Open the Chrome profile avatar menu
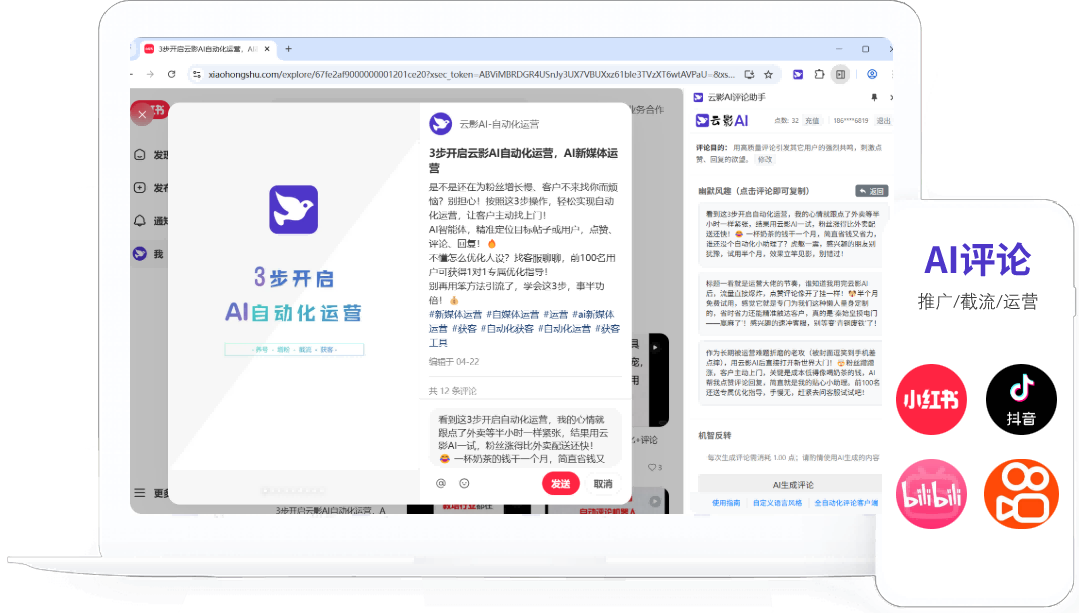This screenshot has height=613, width=1091. click(872, 74)
